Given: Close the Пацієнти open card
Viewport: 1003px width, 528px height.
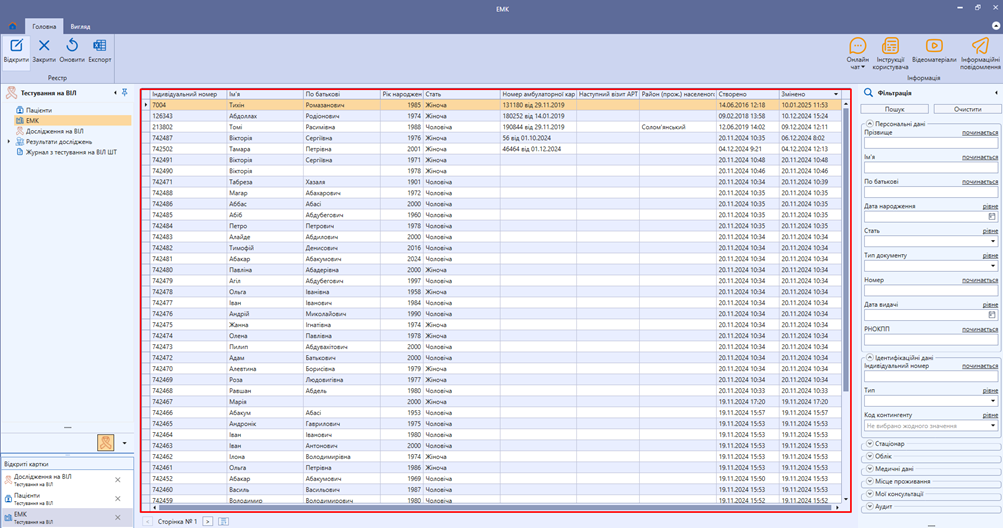Looking at the screenshot, I should click(x=117, y=497).
